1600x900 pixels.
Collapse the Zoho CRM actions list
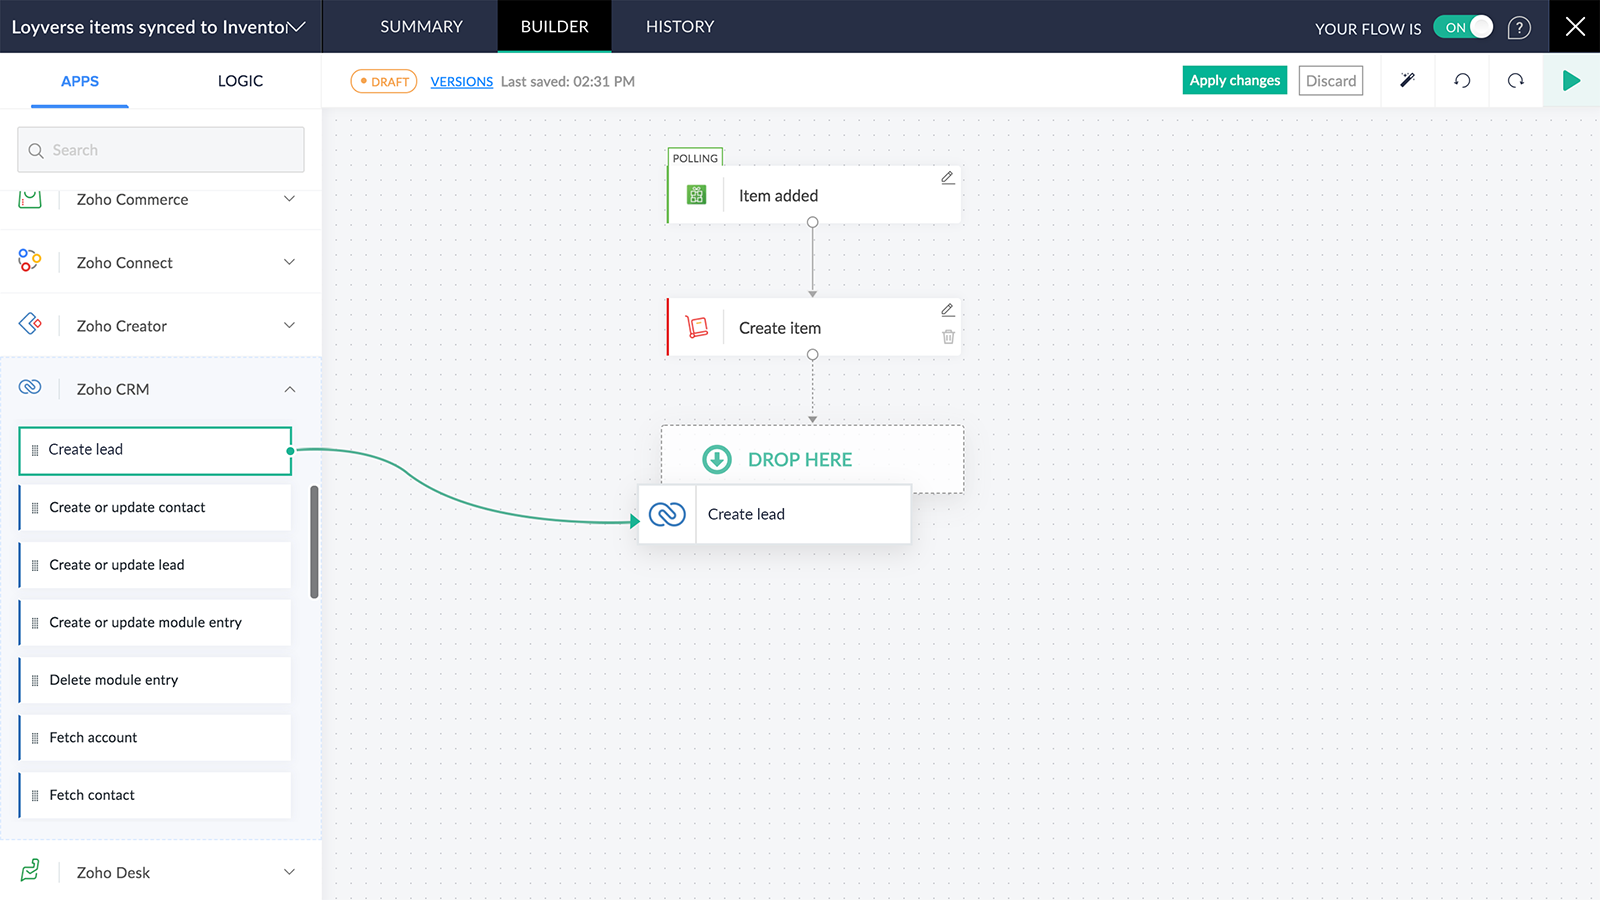(x=289, y=389)
